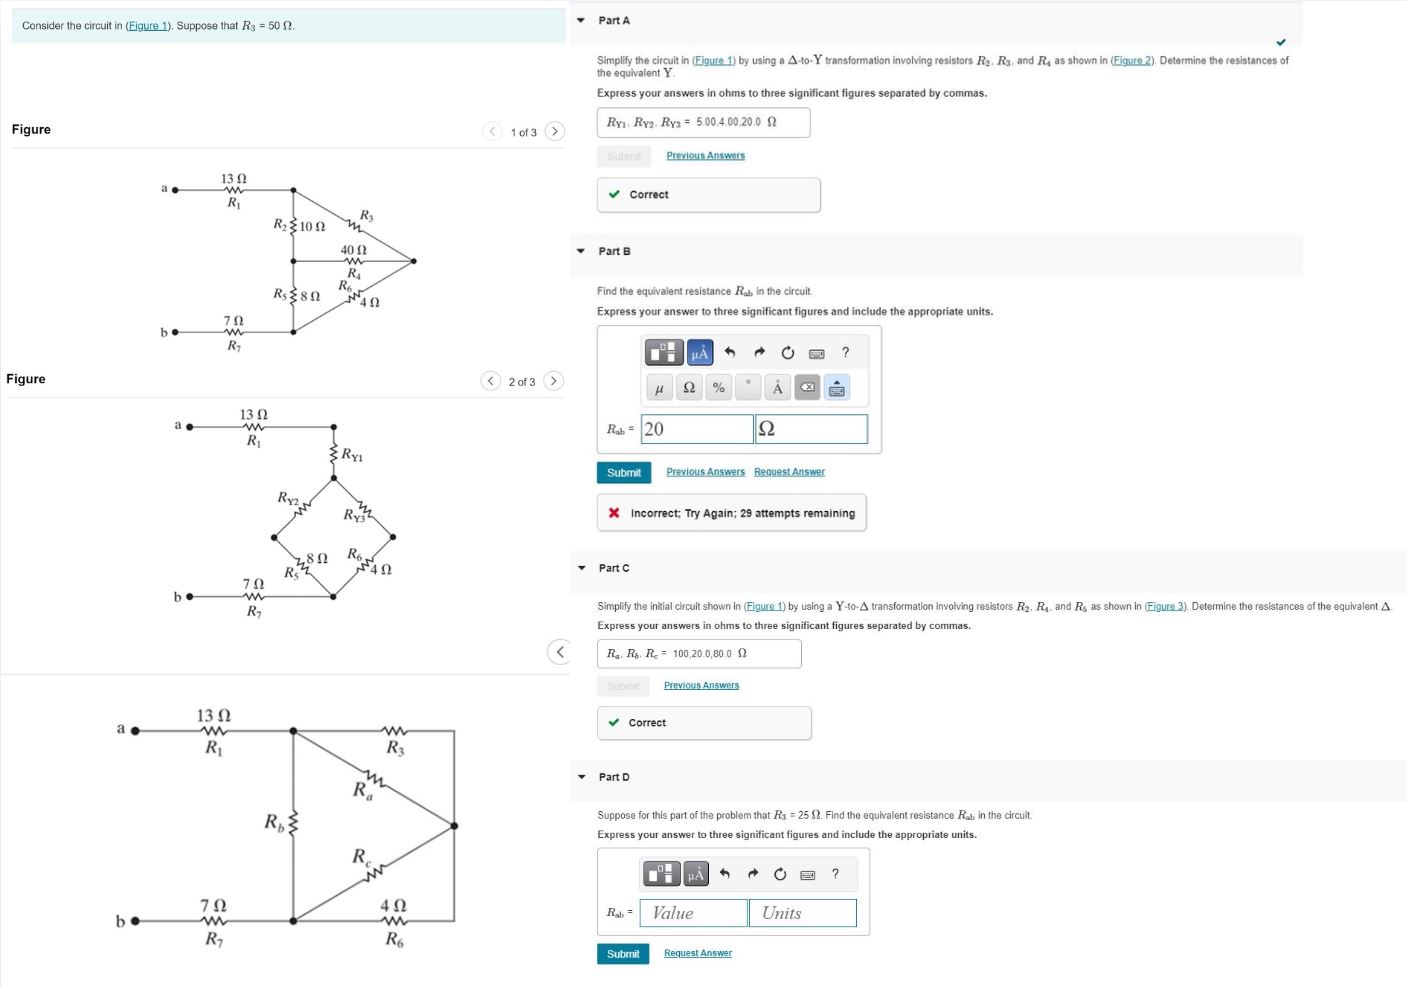Viewport: 1407px width, 988px height.
Task: Collapse the Part A section
Action: point(581,20)
